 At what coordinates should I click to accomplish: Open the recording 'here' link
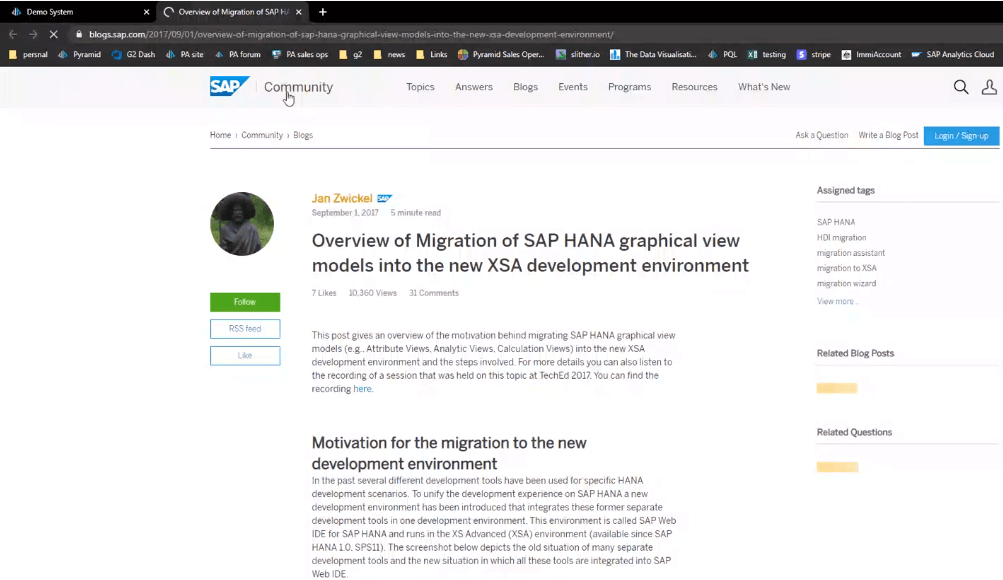362,389
